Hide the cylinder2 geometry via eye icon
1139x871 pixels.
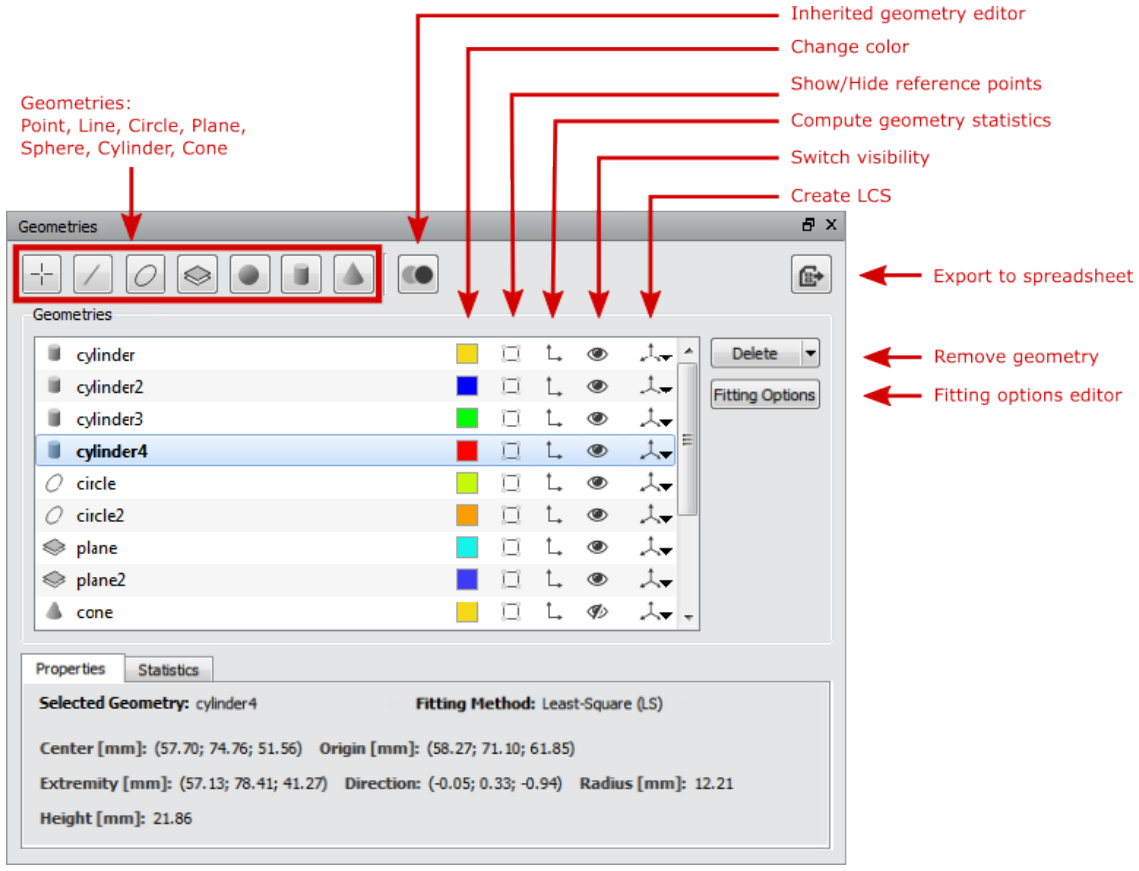click(597, 386)
